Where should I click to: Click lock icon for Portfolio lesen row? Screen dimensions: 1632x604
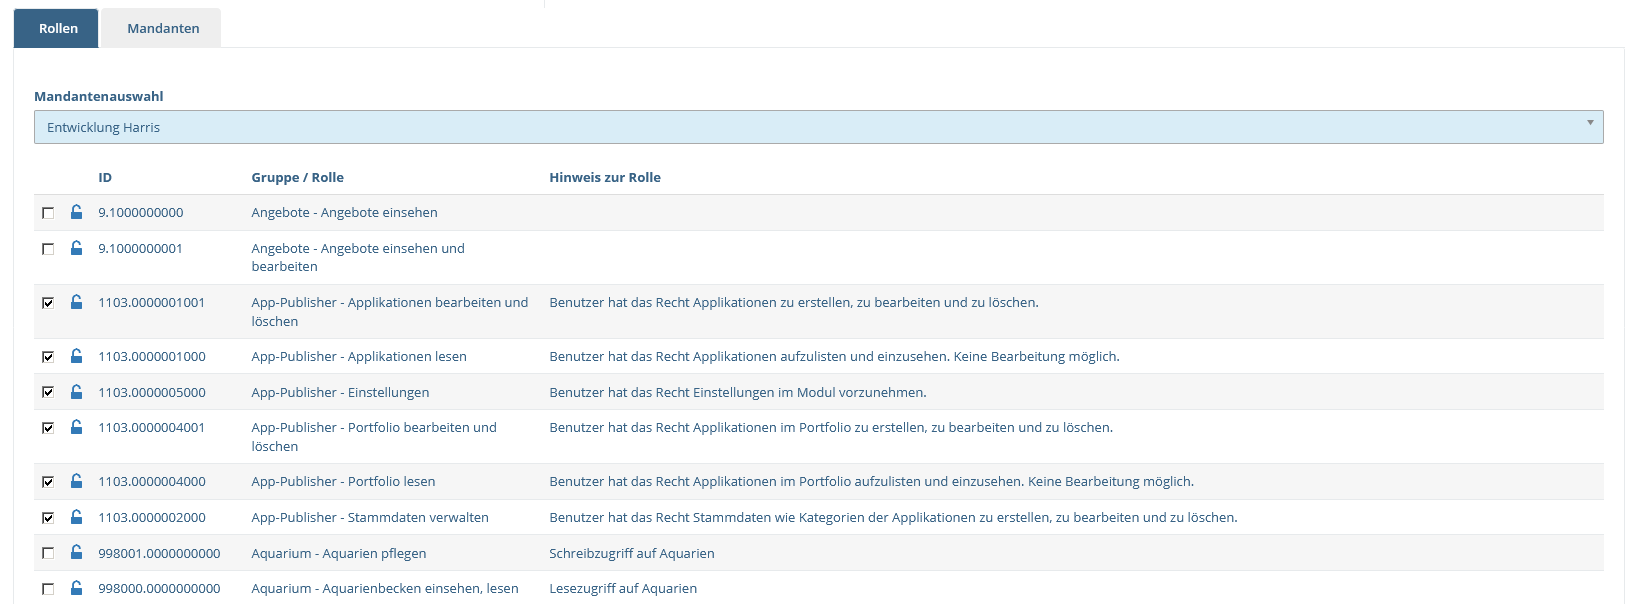[76, 481]
